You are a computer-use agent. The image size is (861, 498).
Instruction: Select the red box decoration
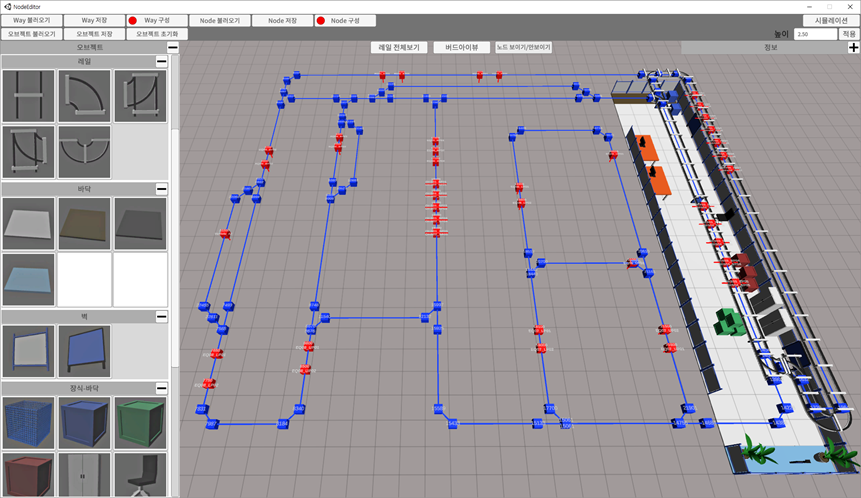[x=29, y=475]
